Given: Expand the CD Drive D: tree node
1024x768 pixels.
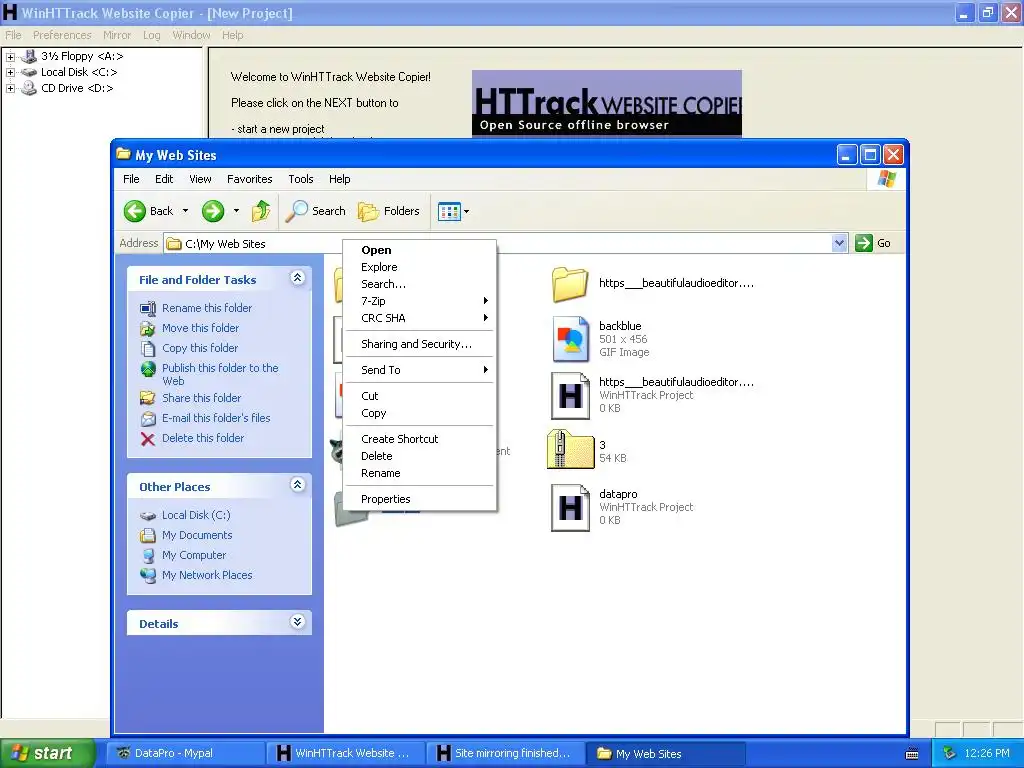Looking at the screenshot, I should pyautogui.click(x=10, y=88).
